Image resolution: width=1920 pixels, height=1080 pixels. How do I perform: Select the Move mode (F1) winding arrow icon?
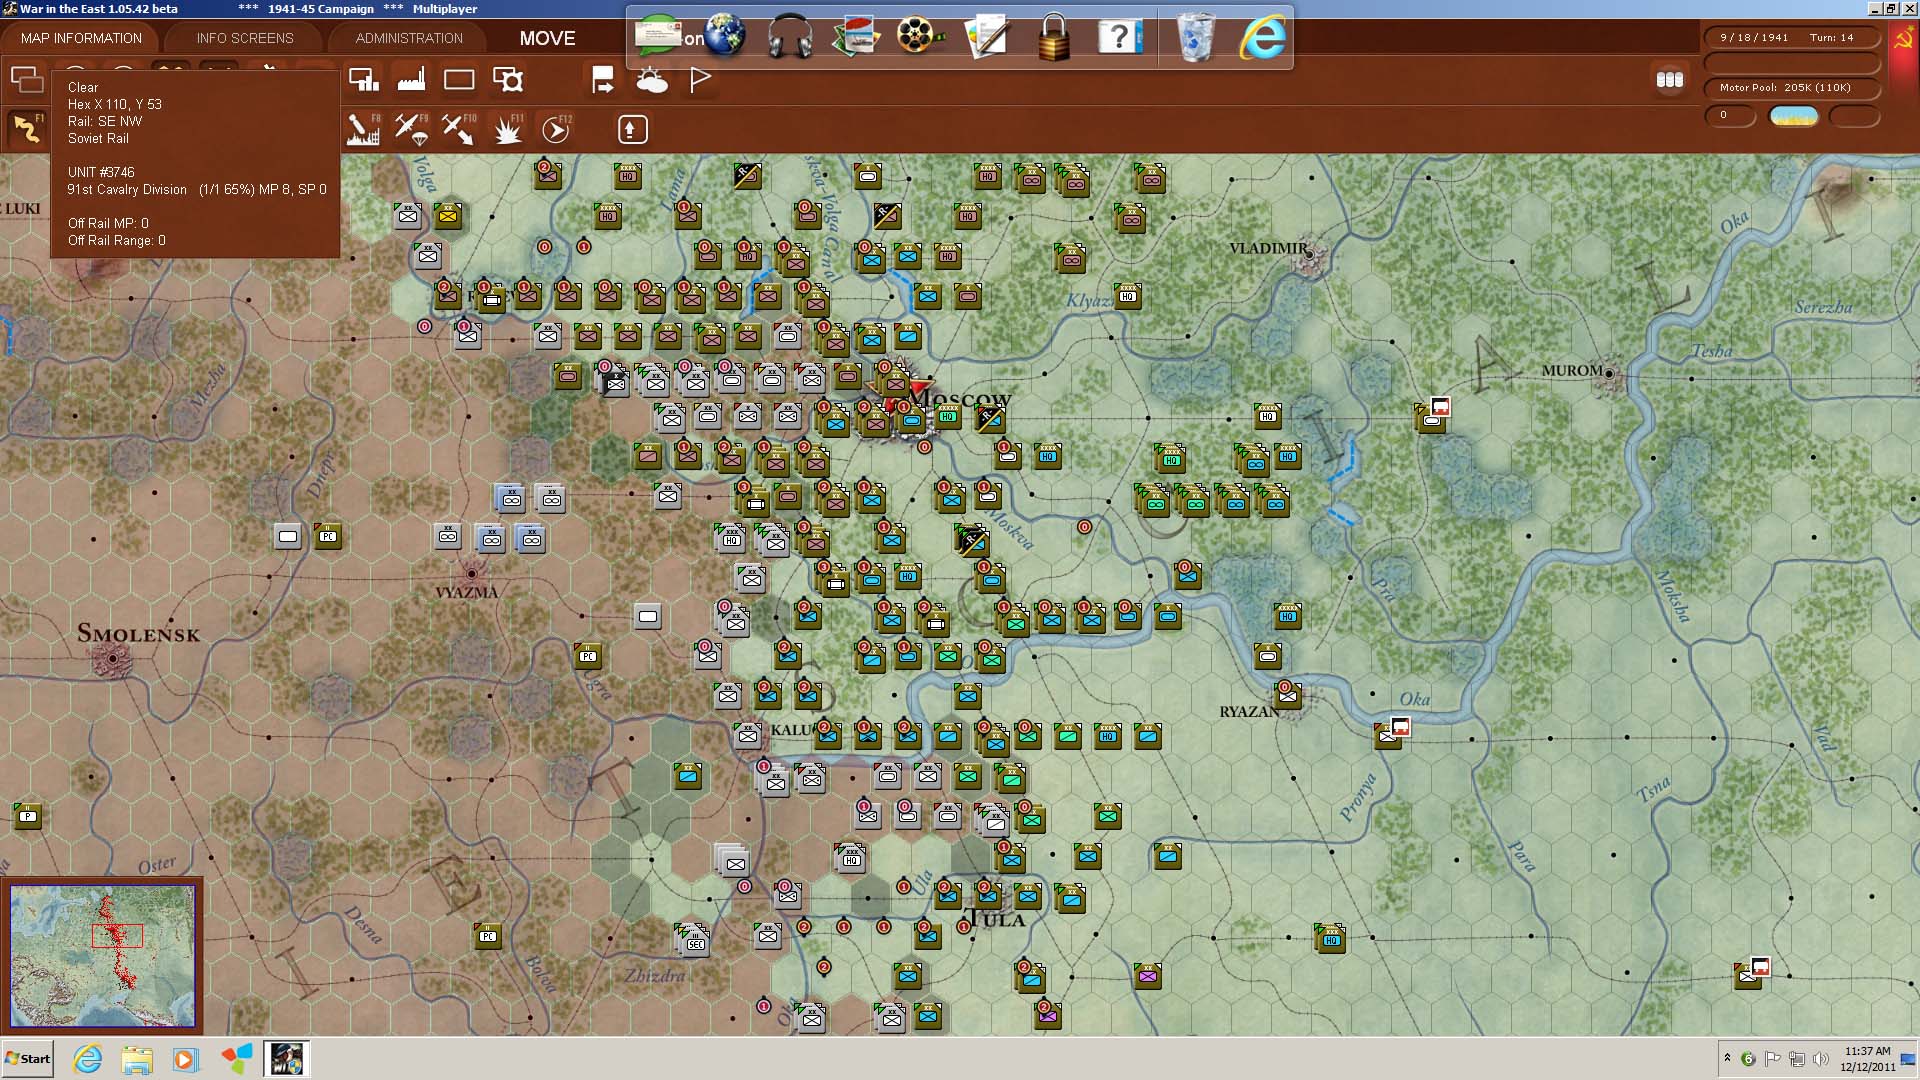(27, 129)
